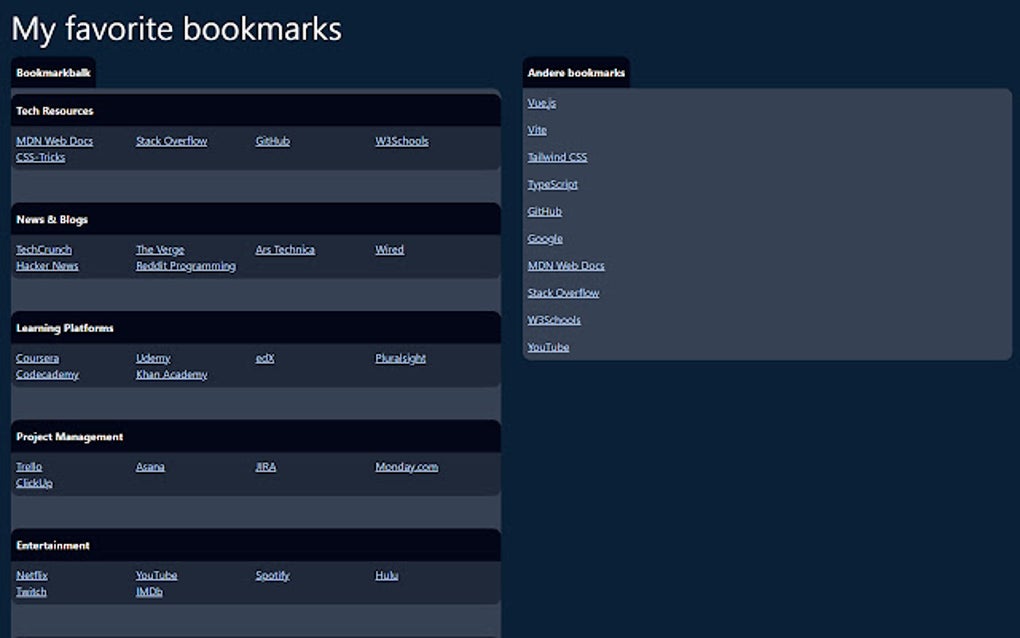
Task: Click the IMDb link
Action: pos(149,592)
